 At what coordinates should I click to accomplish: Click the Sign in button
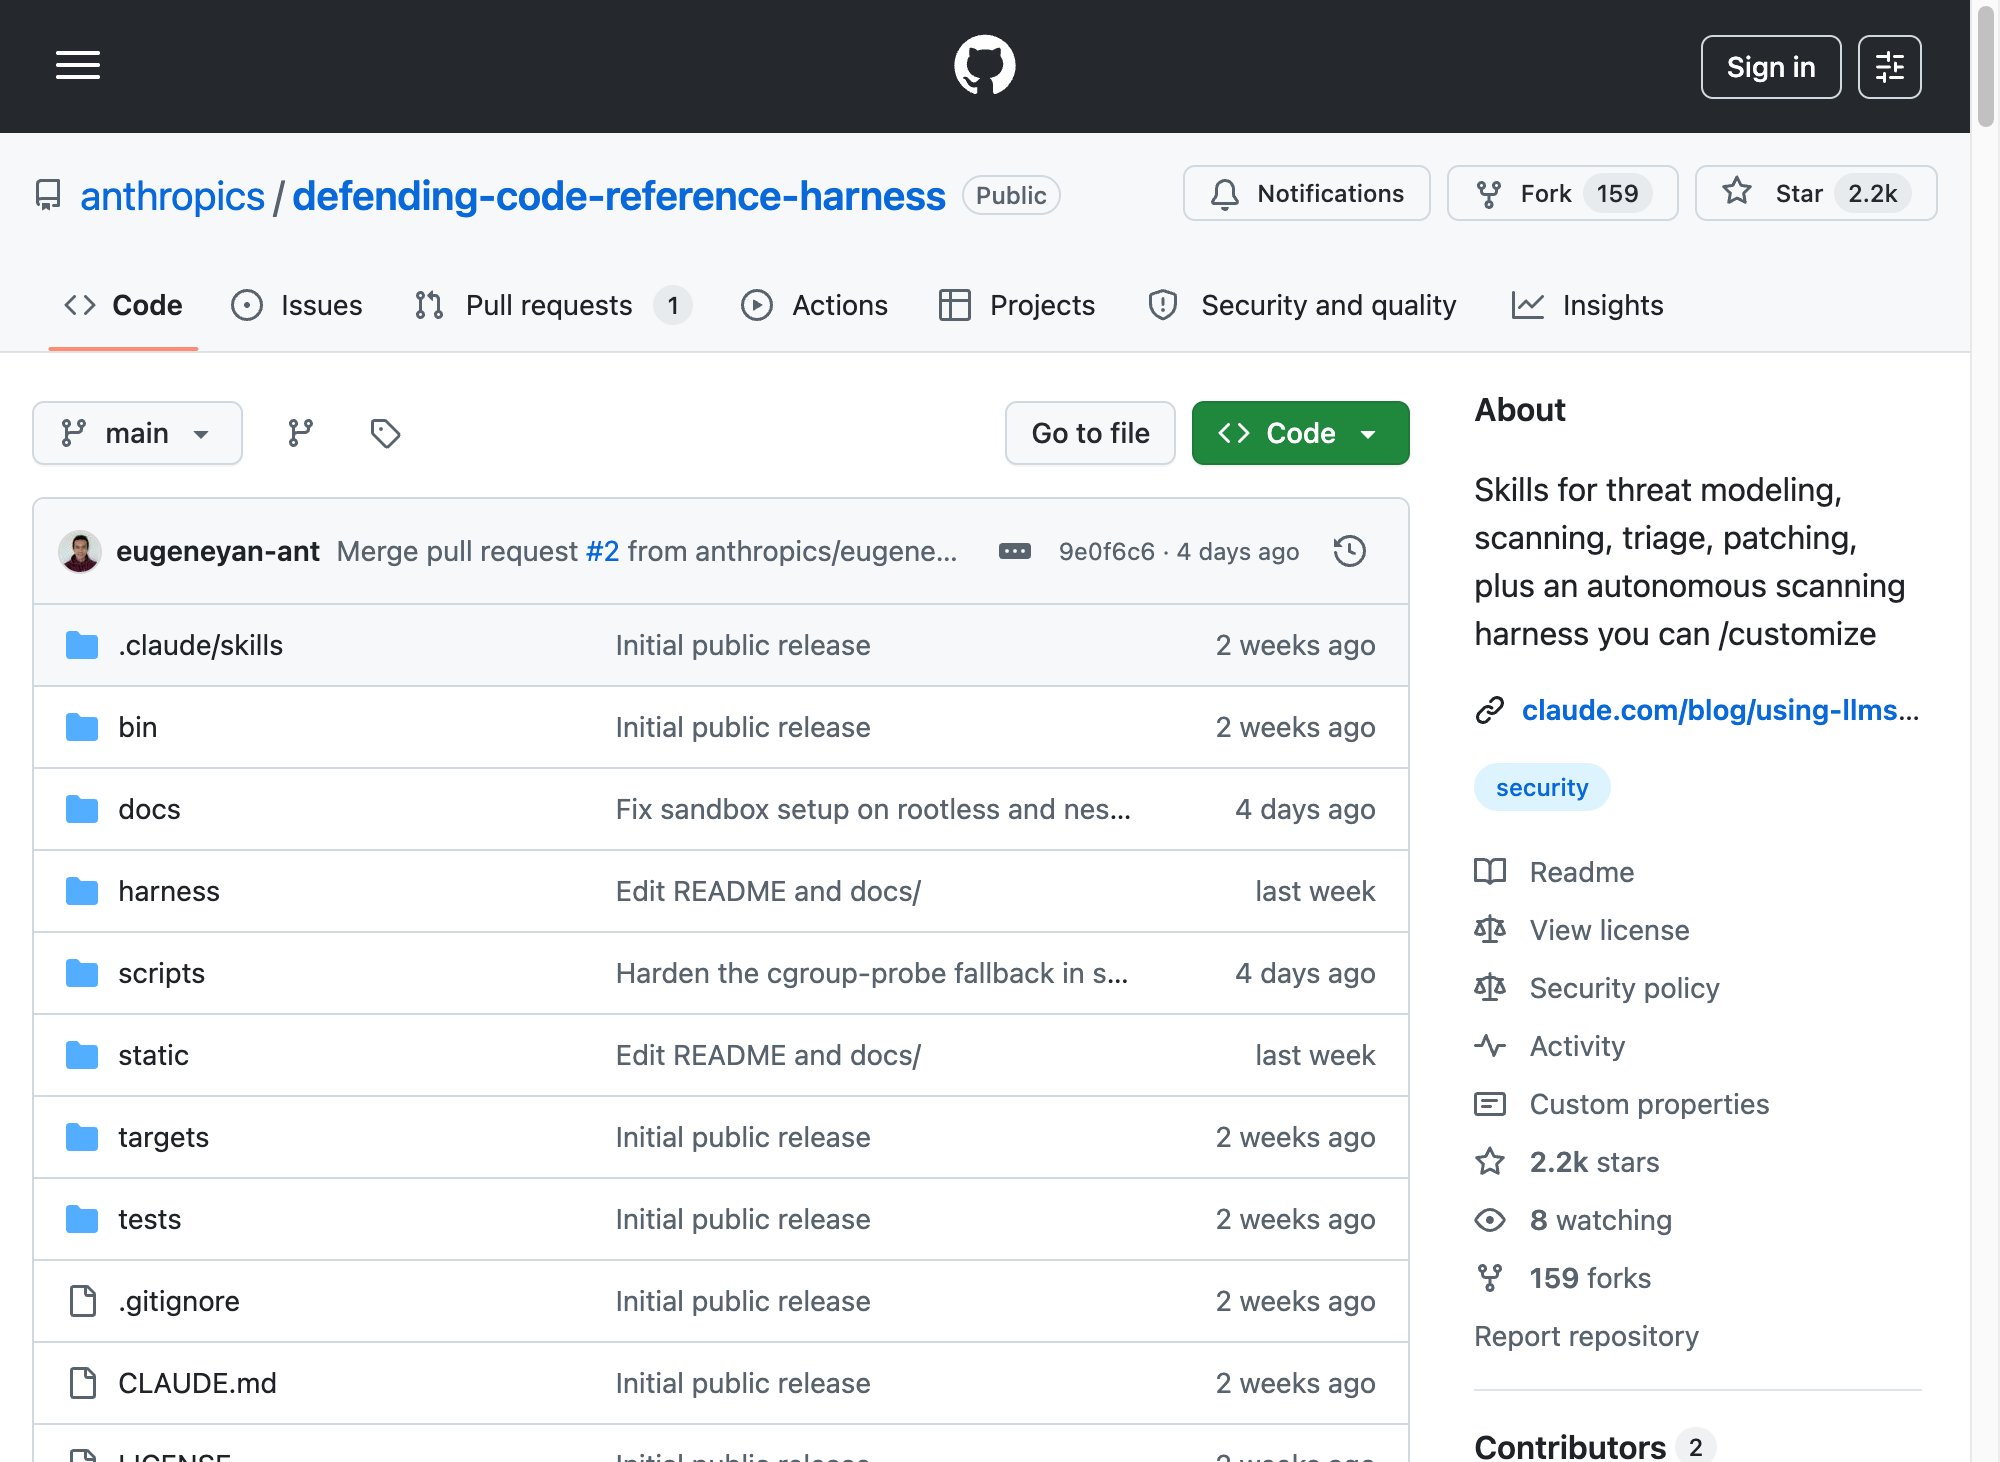click(1770, 67)
